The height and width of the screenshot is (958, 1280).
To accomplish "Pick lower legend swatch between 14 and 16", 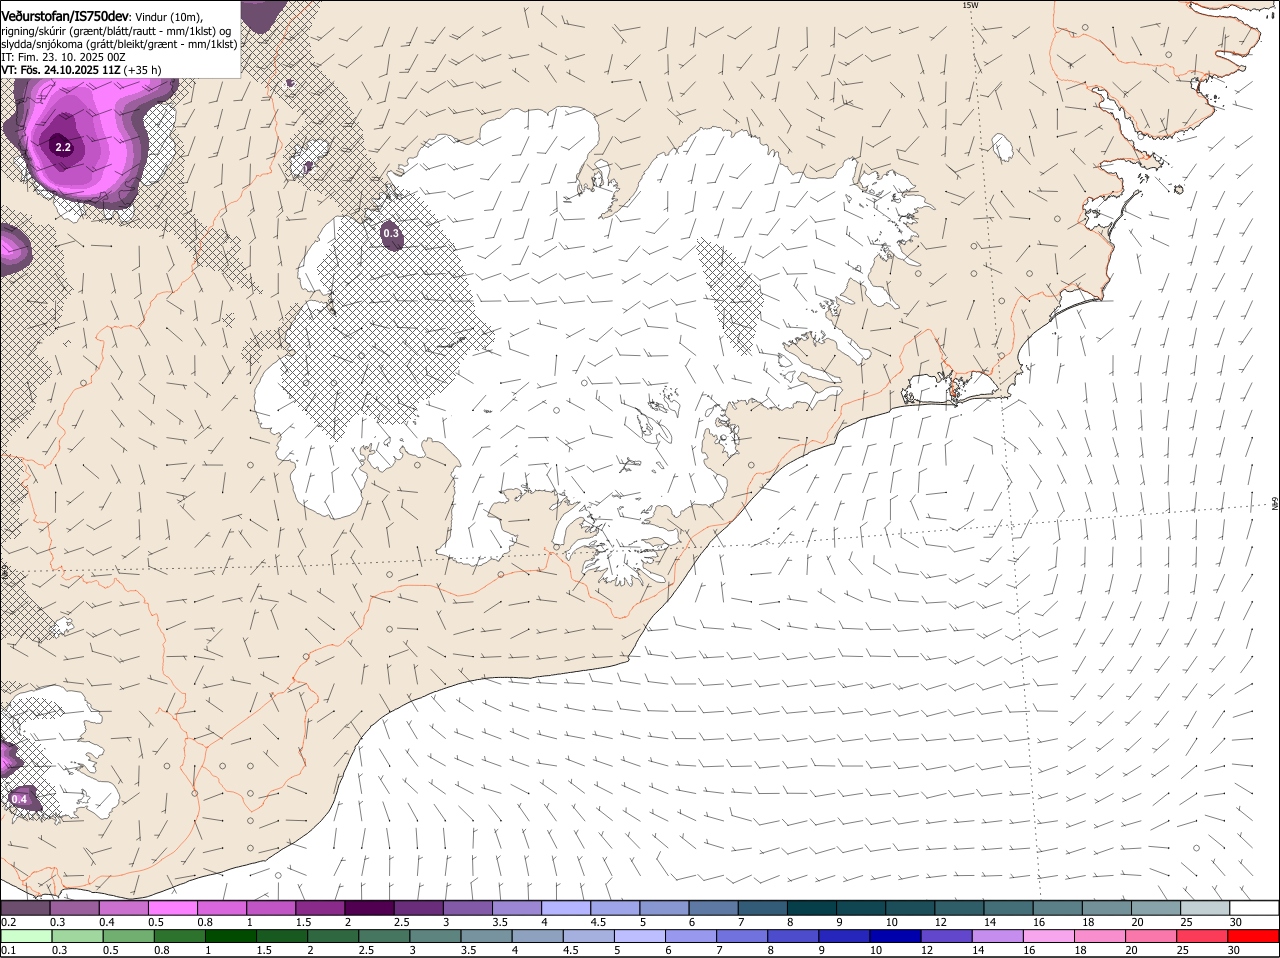I will pyautogui.click(x=998, y=936).
